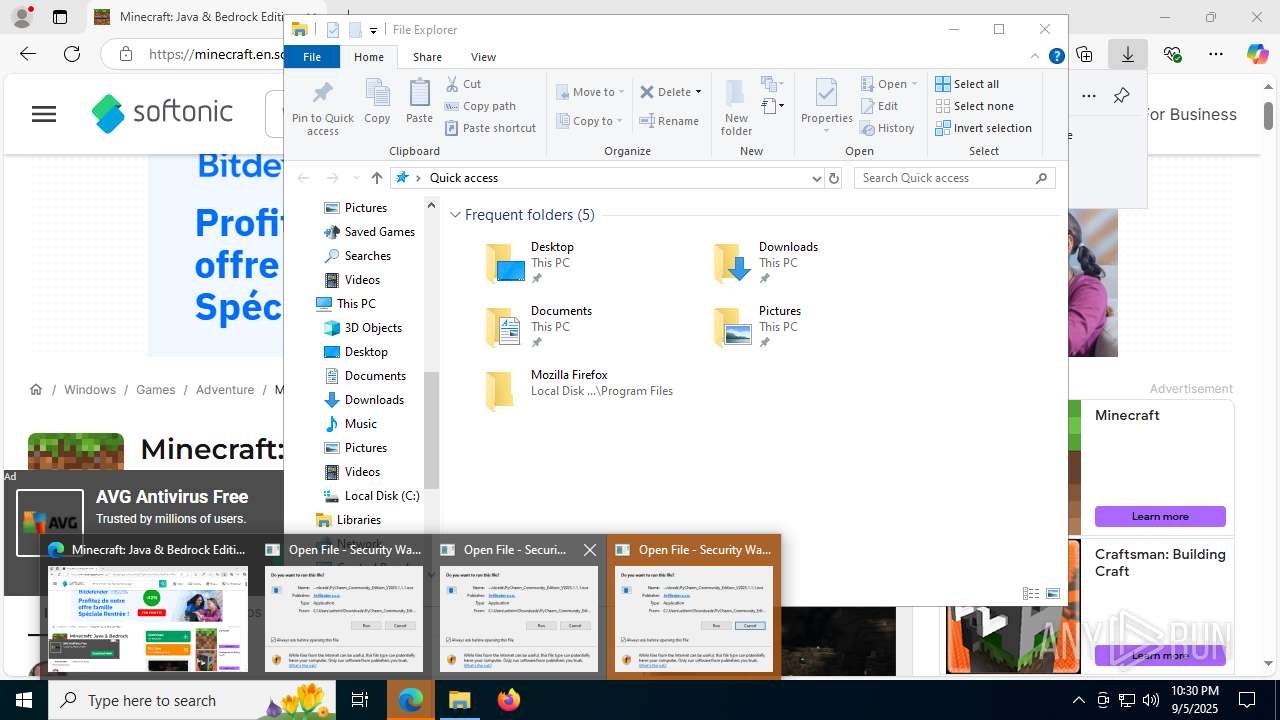Select Minecraft Edge browser tab

(188, 17)
